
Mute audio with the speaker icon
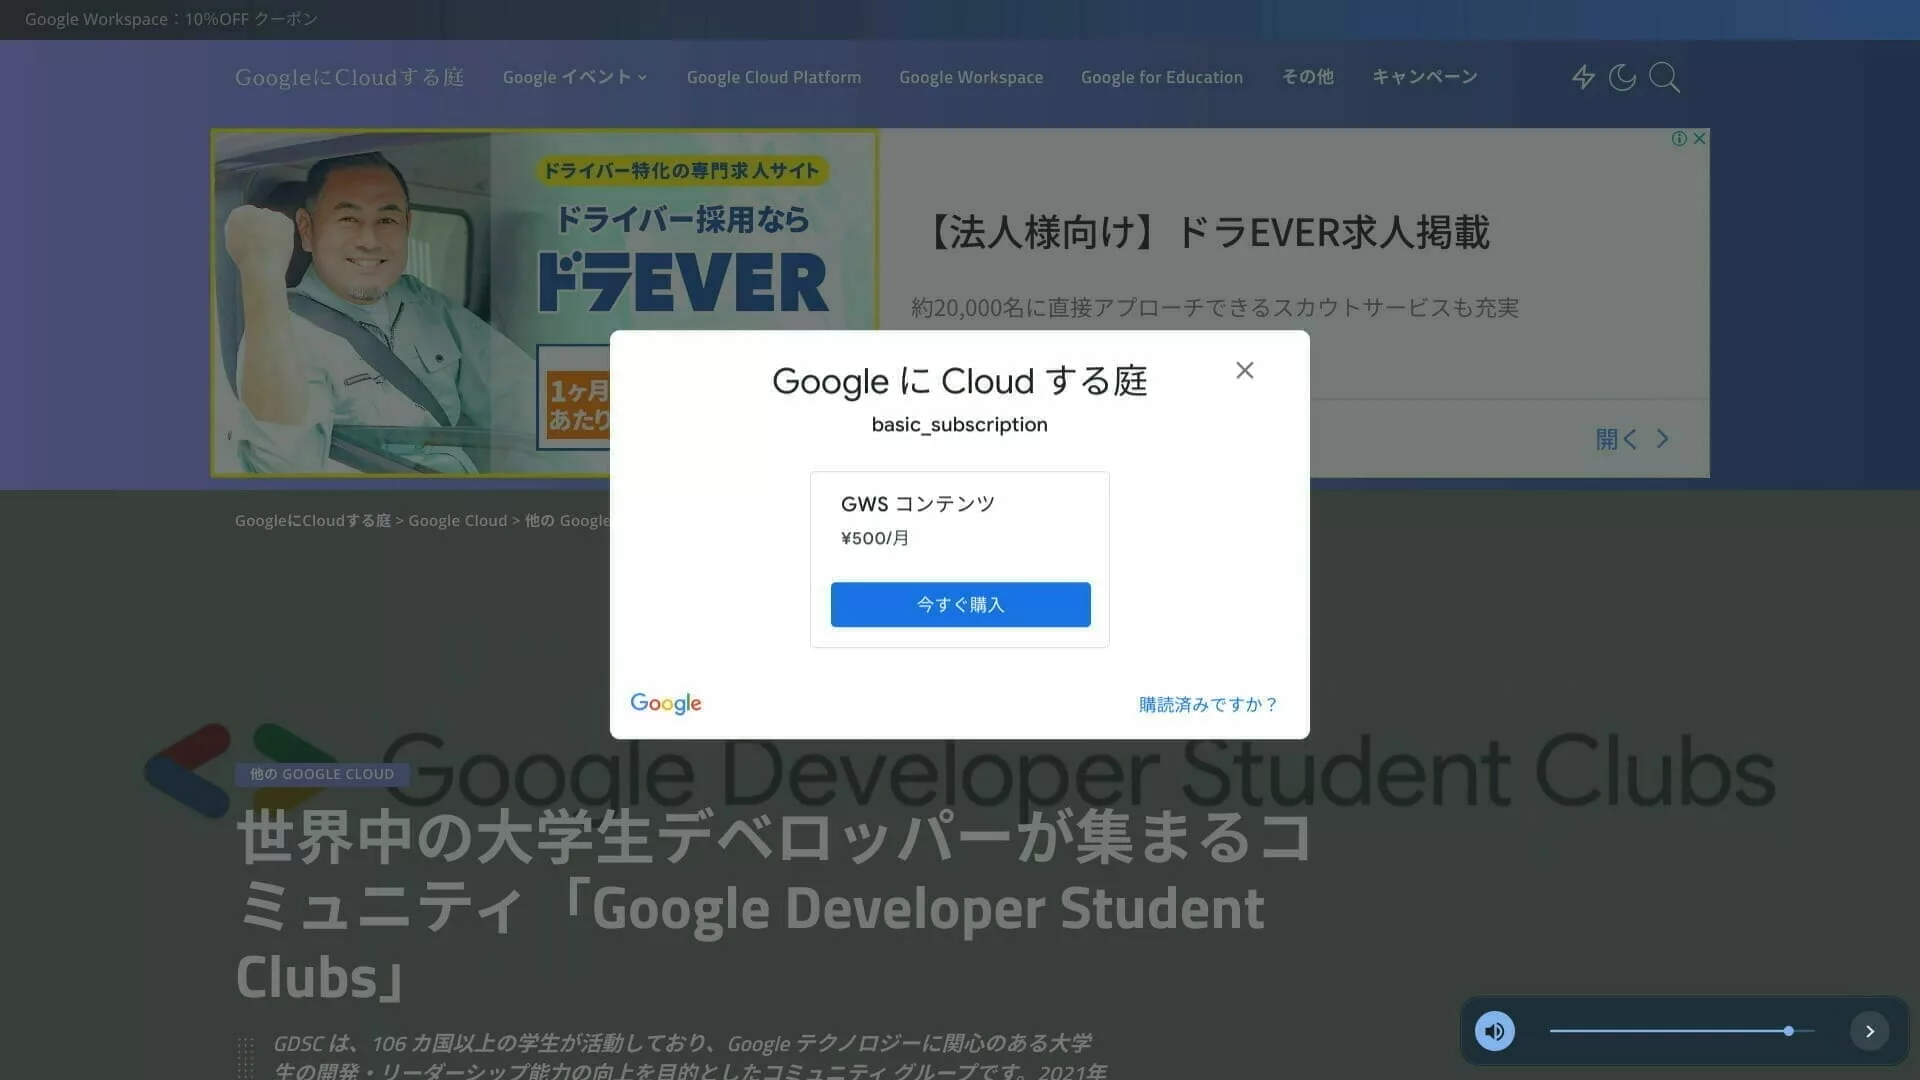1495,1031
